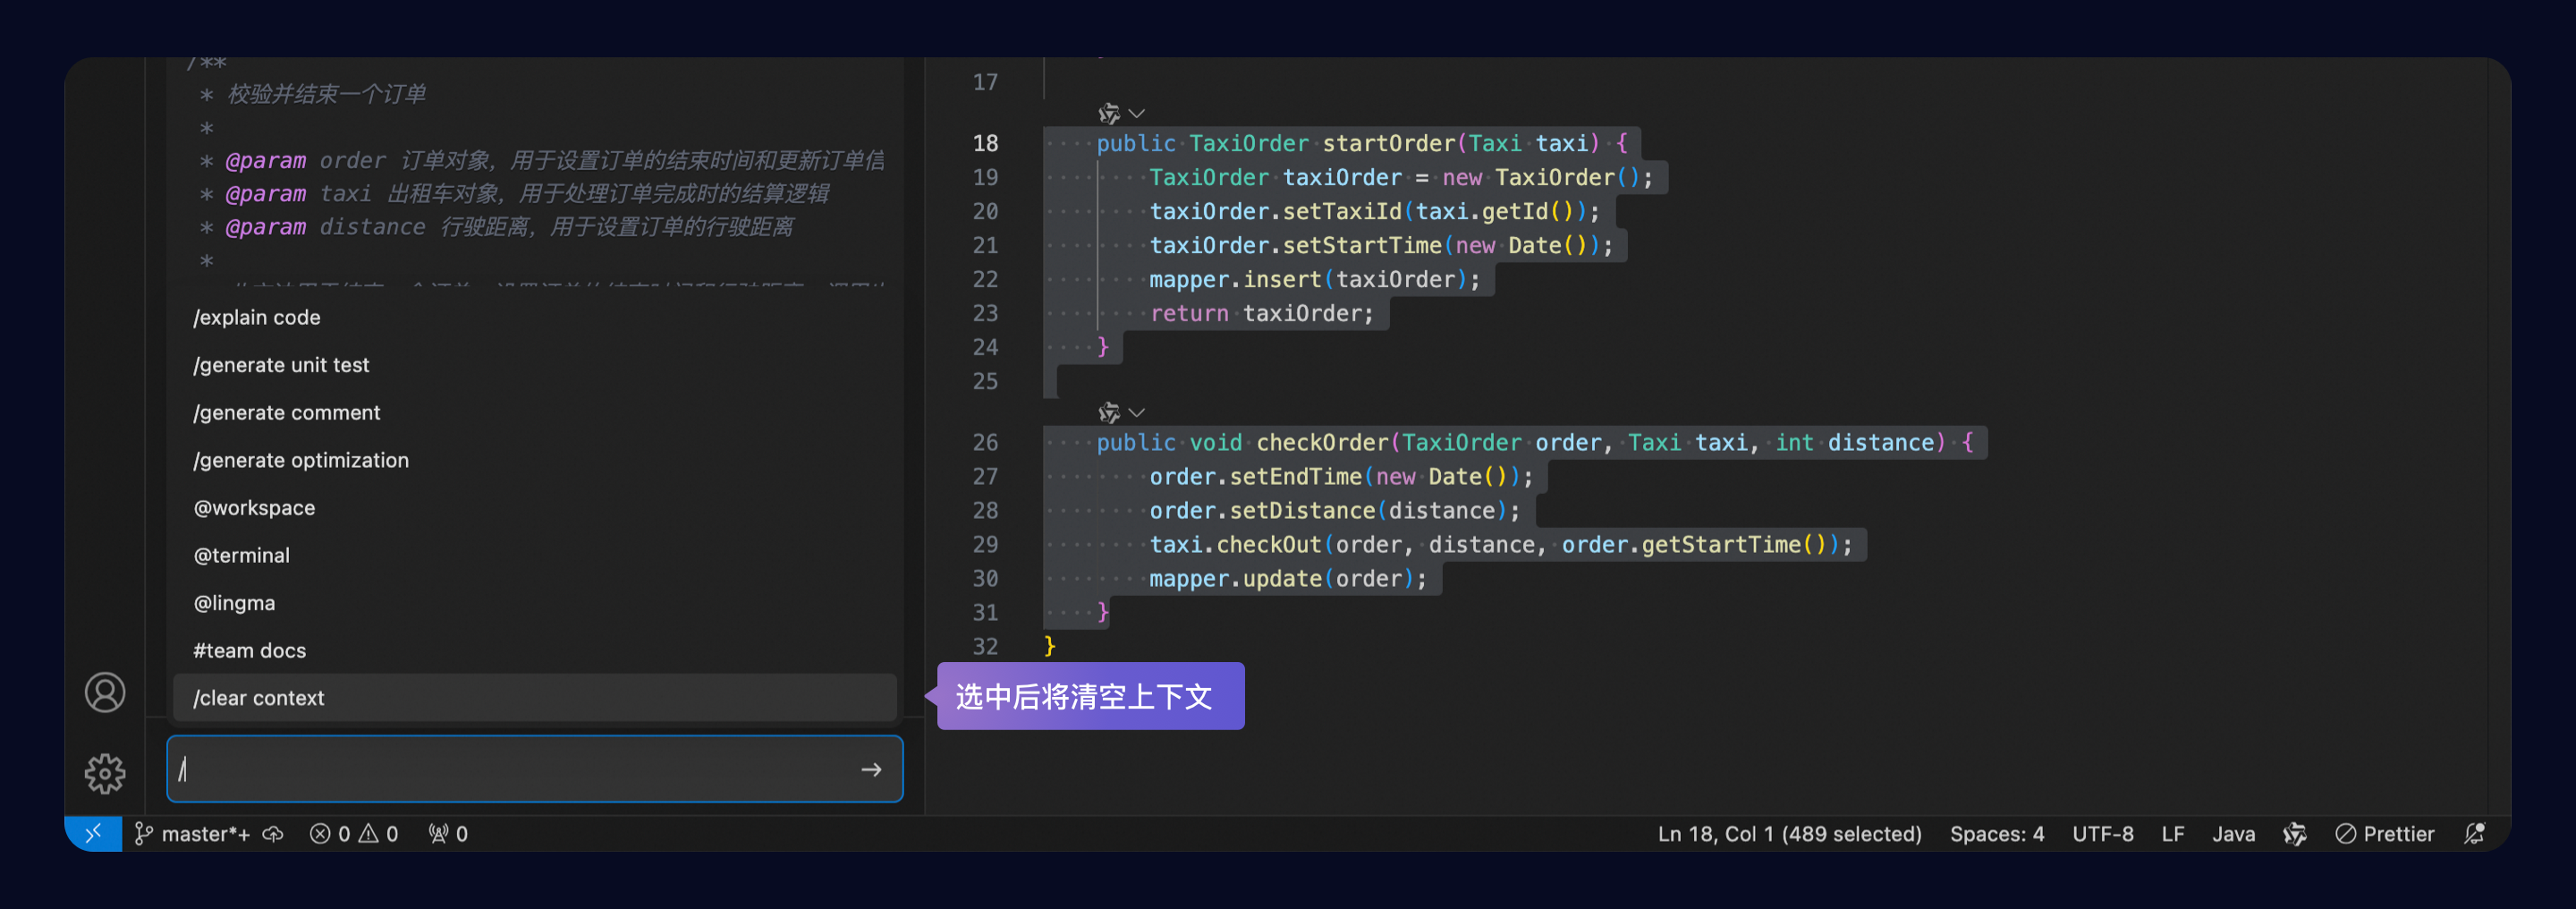The width and height of the screenshot is (2576, 909).
Task: Click the sync changes cloud icon
Action: (x=273, y=833)
